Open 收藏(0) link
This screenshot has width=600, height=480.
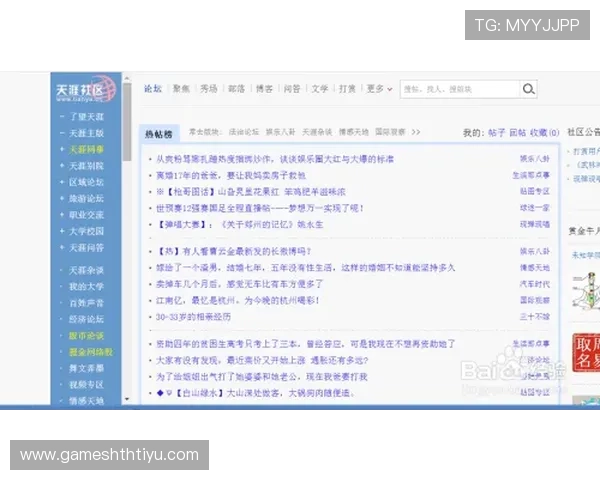545,133
